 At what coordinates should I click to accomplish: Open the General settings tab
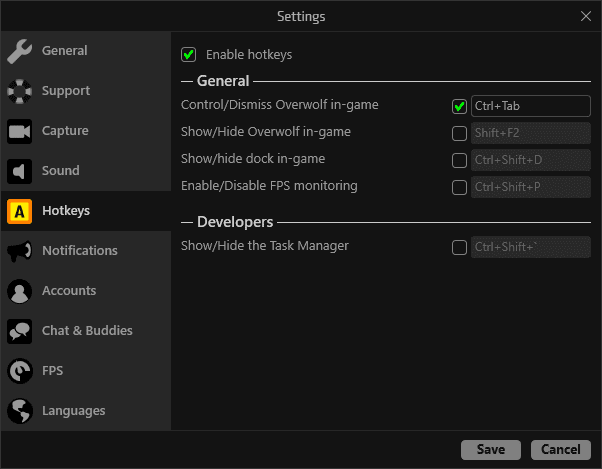tap(86, 51)
